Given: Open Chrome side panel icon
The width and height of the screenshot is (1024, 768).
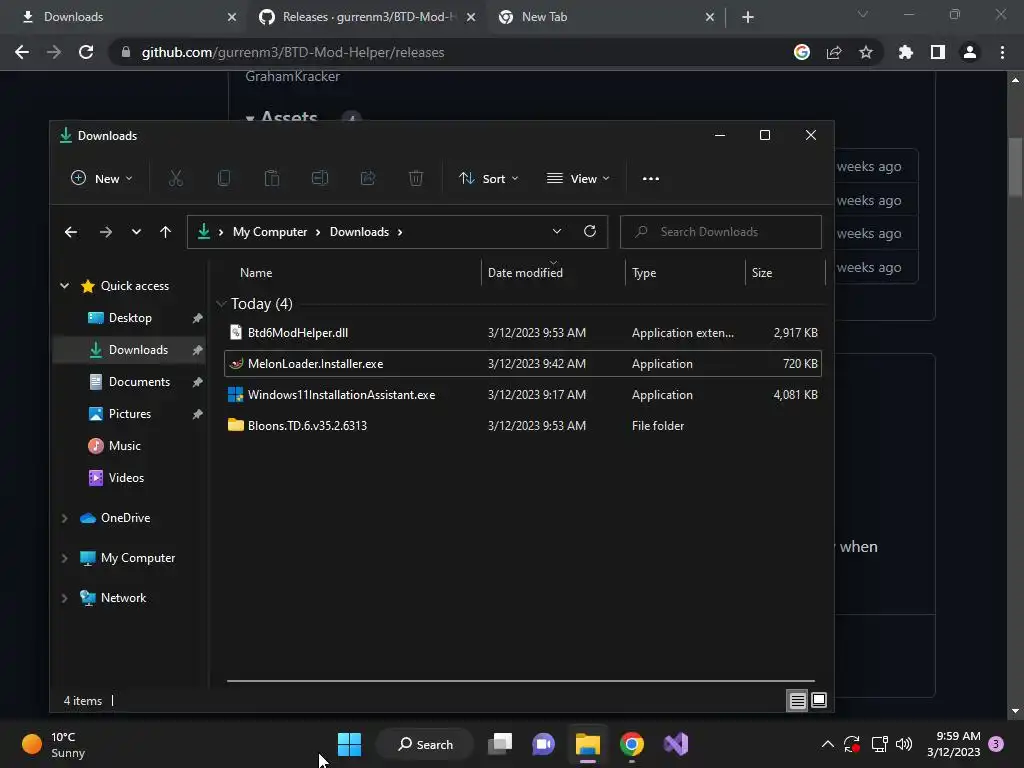Looking at the screenshot, I should [938, 52].
